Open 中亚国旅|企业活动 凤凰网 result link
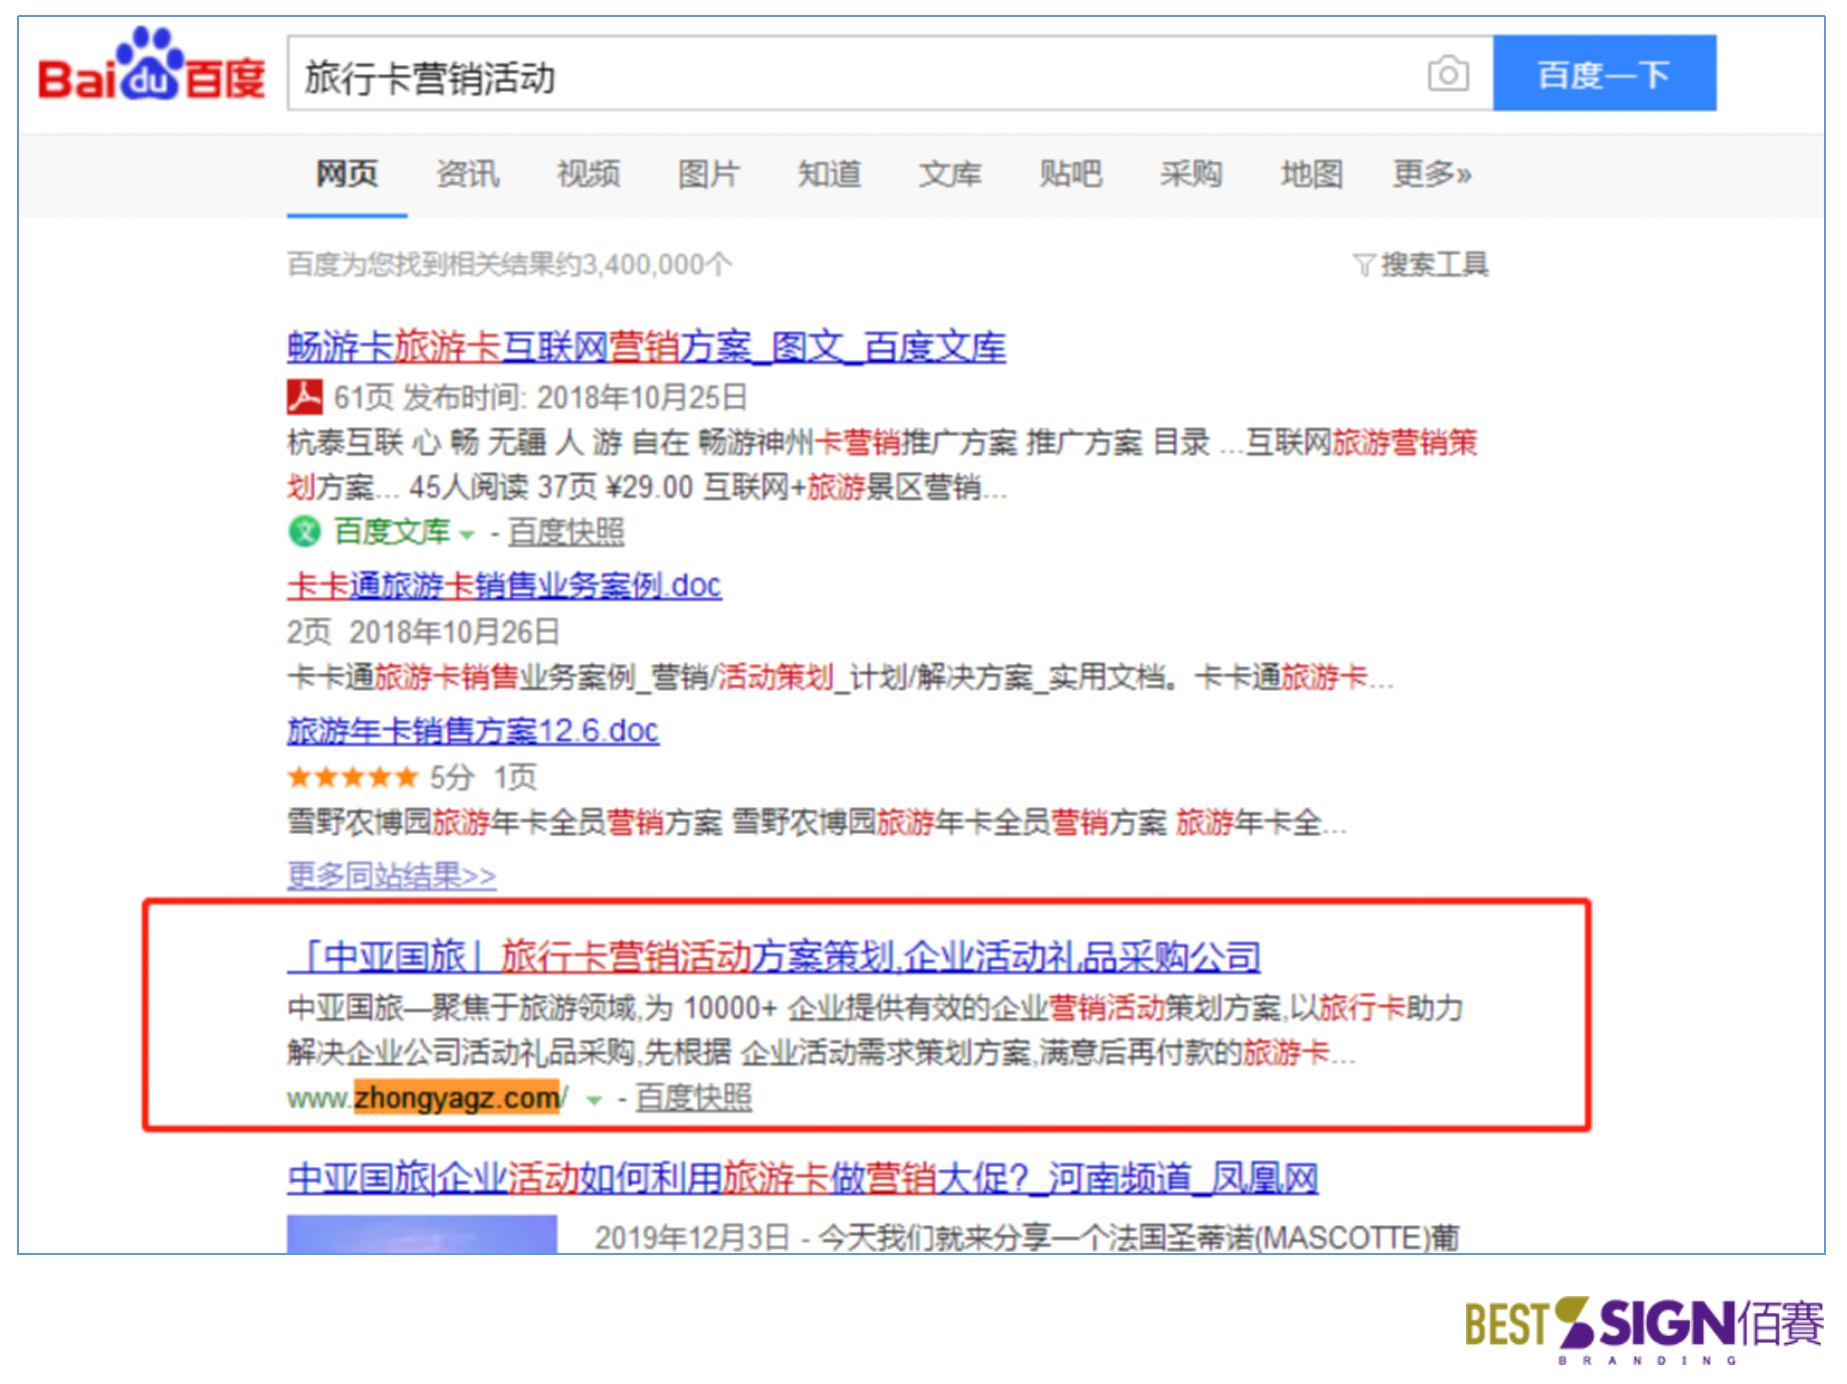The image size is (1847, 1384). [x=802, y=1179]
